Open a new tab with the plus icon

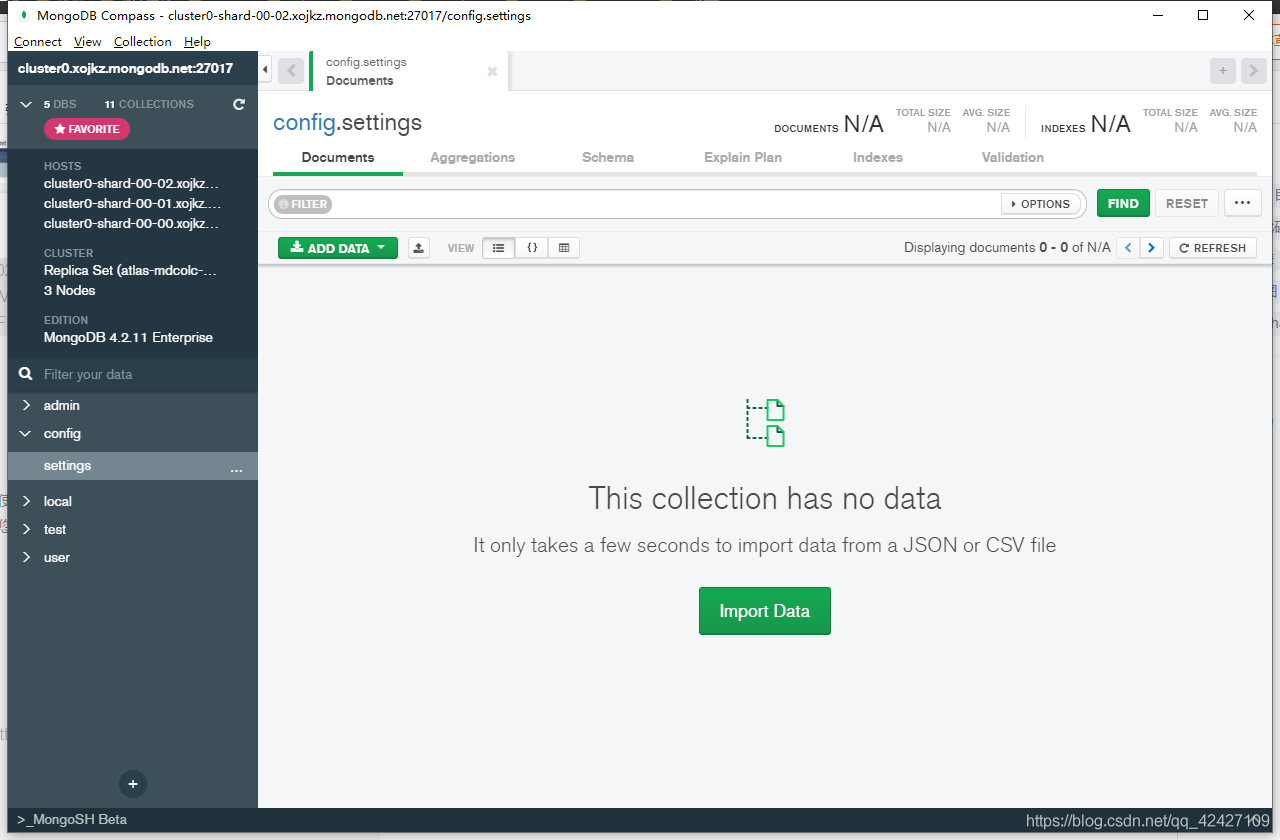pos(1222,70)
